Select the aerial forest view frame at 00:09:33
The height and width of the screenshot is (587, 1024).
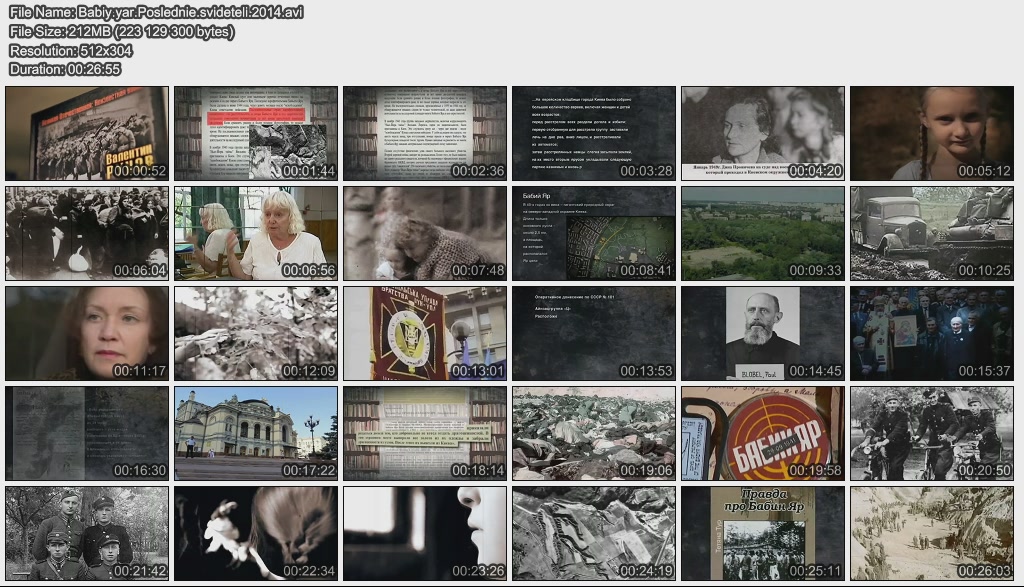click(x=763, y=233)
